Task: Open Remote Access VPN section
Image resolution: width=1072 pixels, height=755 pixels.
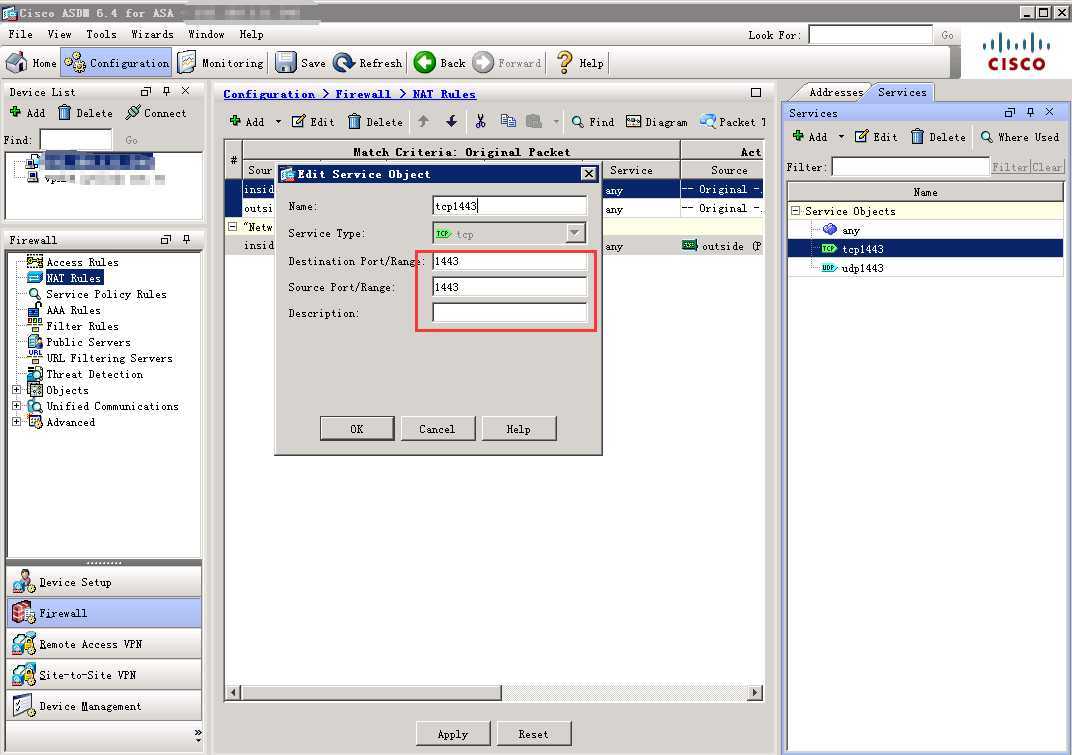Action: click(x=104, y=644)
